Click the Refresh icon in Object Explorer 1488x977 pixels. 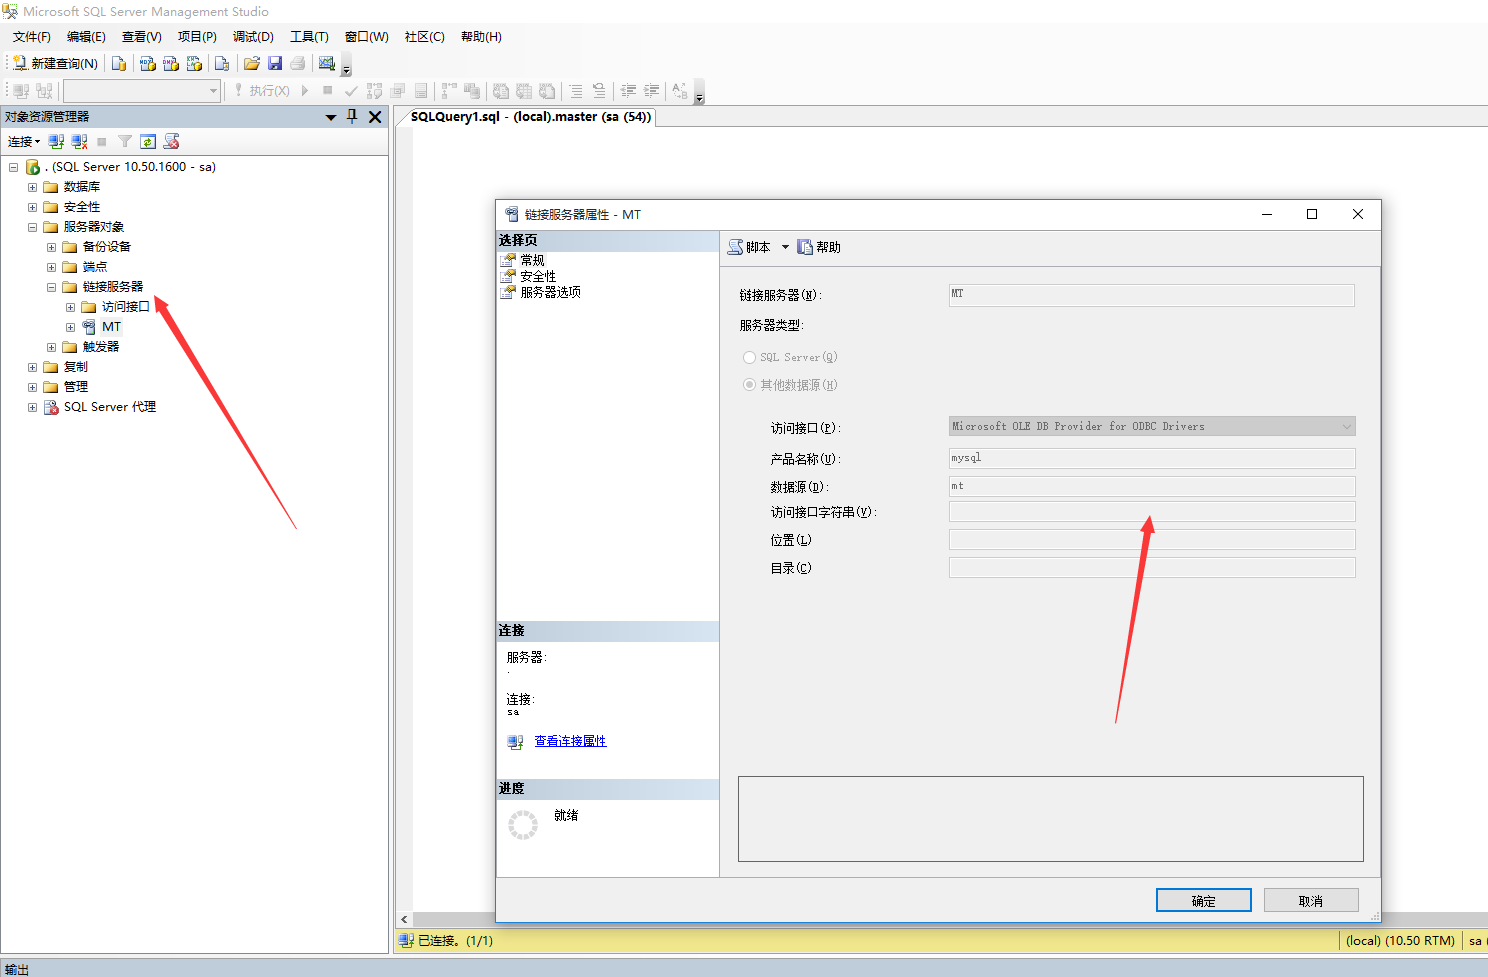point(148,142)
